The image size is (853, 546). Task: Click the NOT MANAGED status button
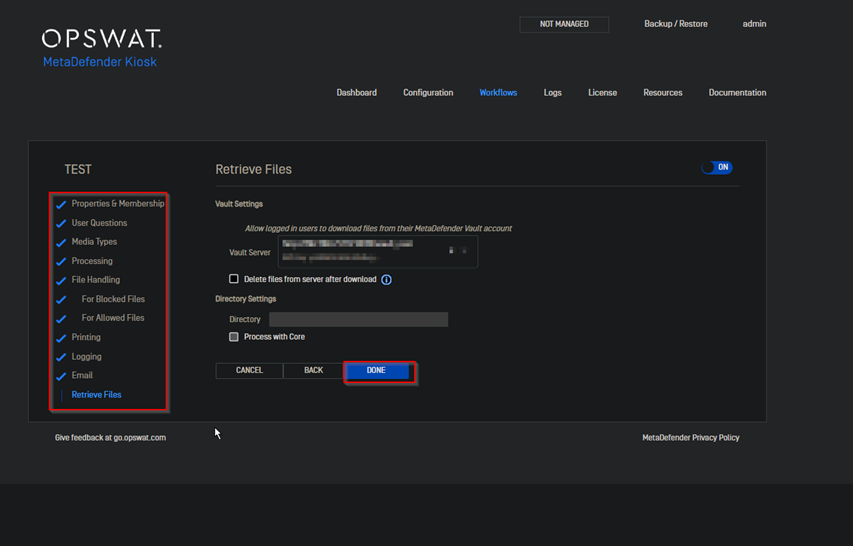point(564,24)
